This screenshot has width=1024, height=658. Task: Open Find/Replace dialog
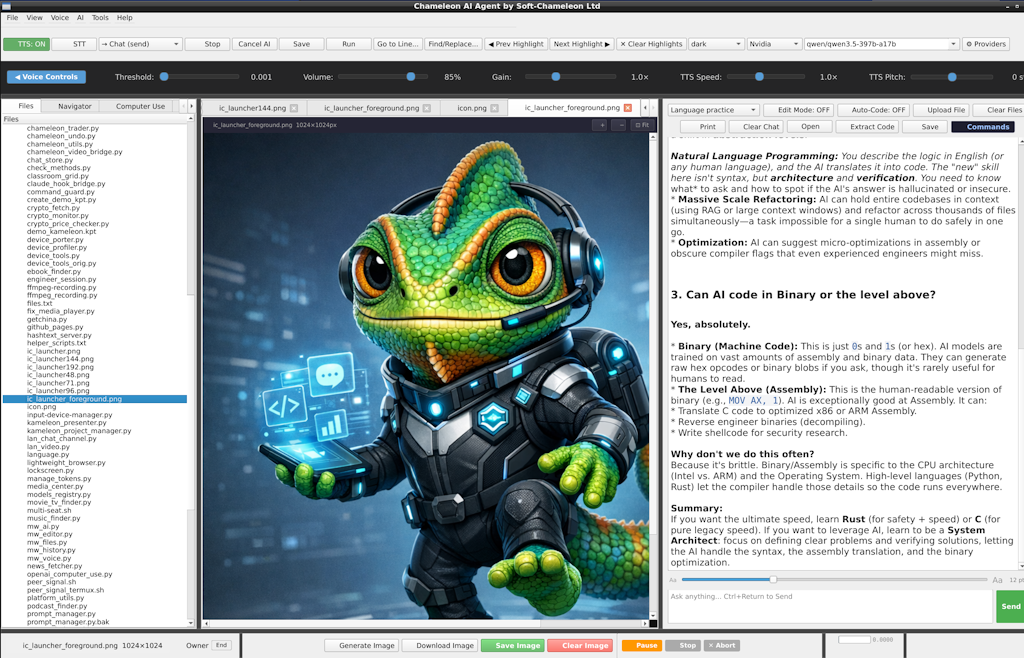(453, 44)
